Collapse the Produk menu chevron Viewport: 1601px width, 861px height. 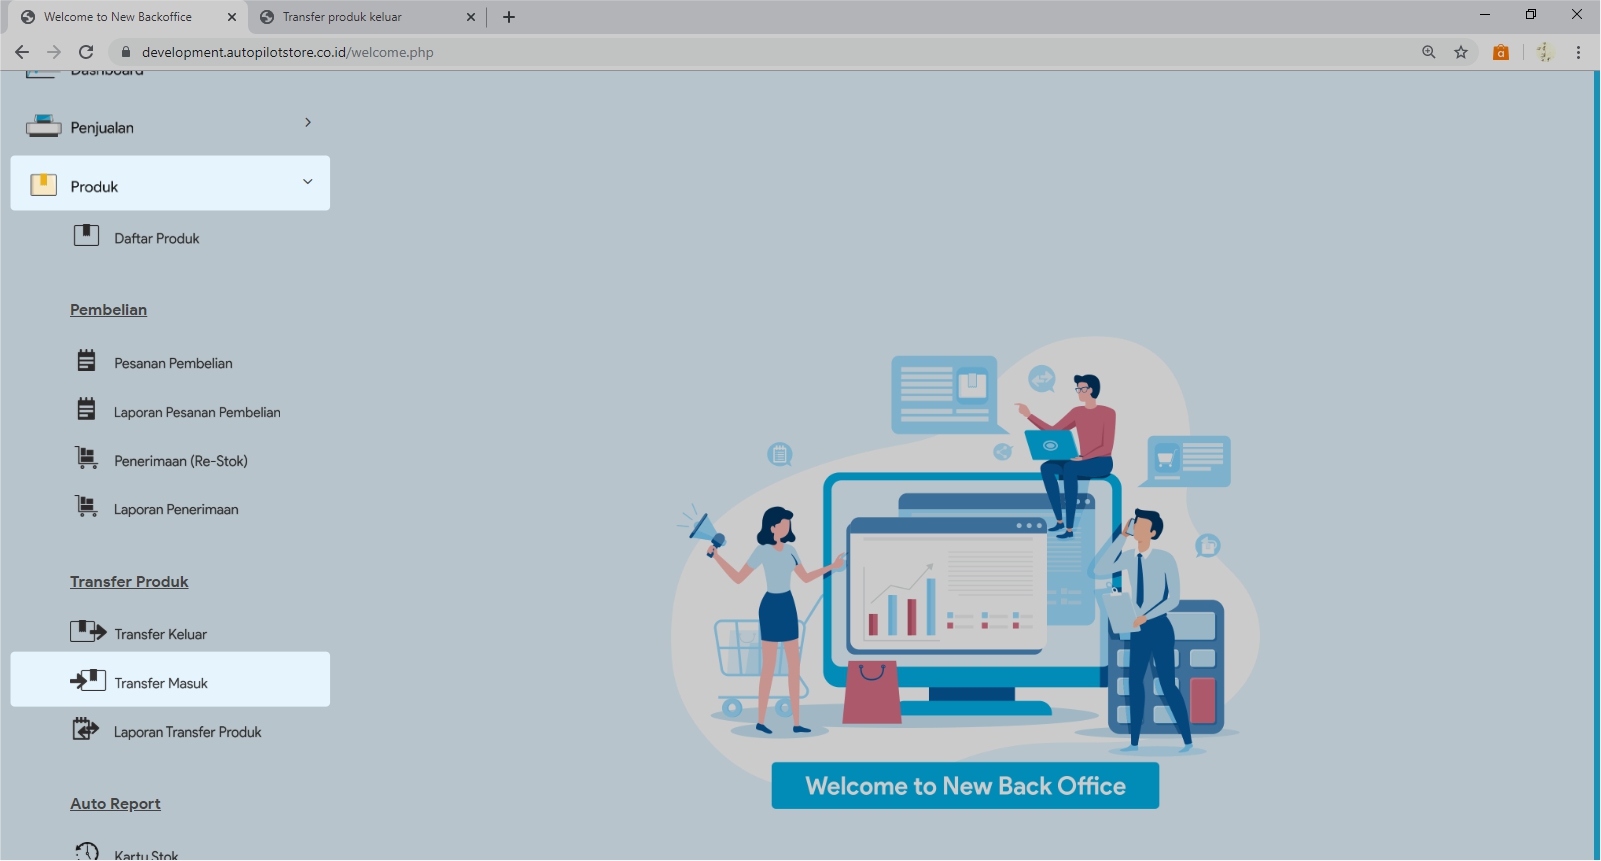pos(308,182)
